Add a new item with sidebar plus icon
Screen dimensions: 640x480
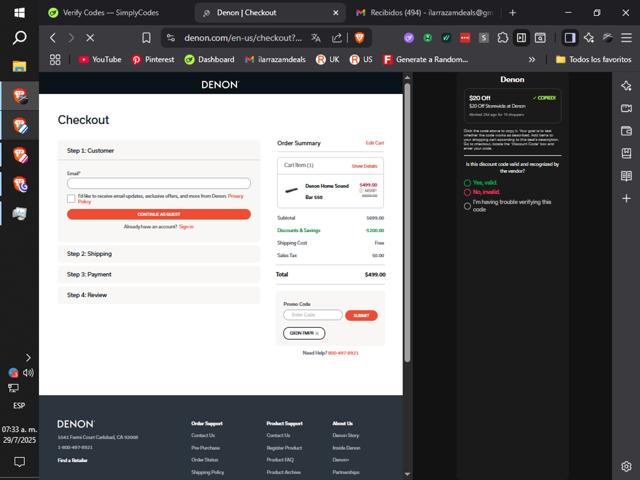(x=626, y=198)
